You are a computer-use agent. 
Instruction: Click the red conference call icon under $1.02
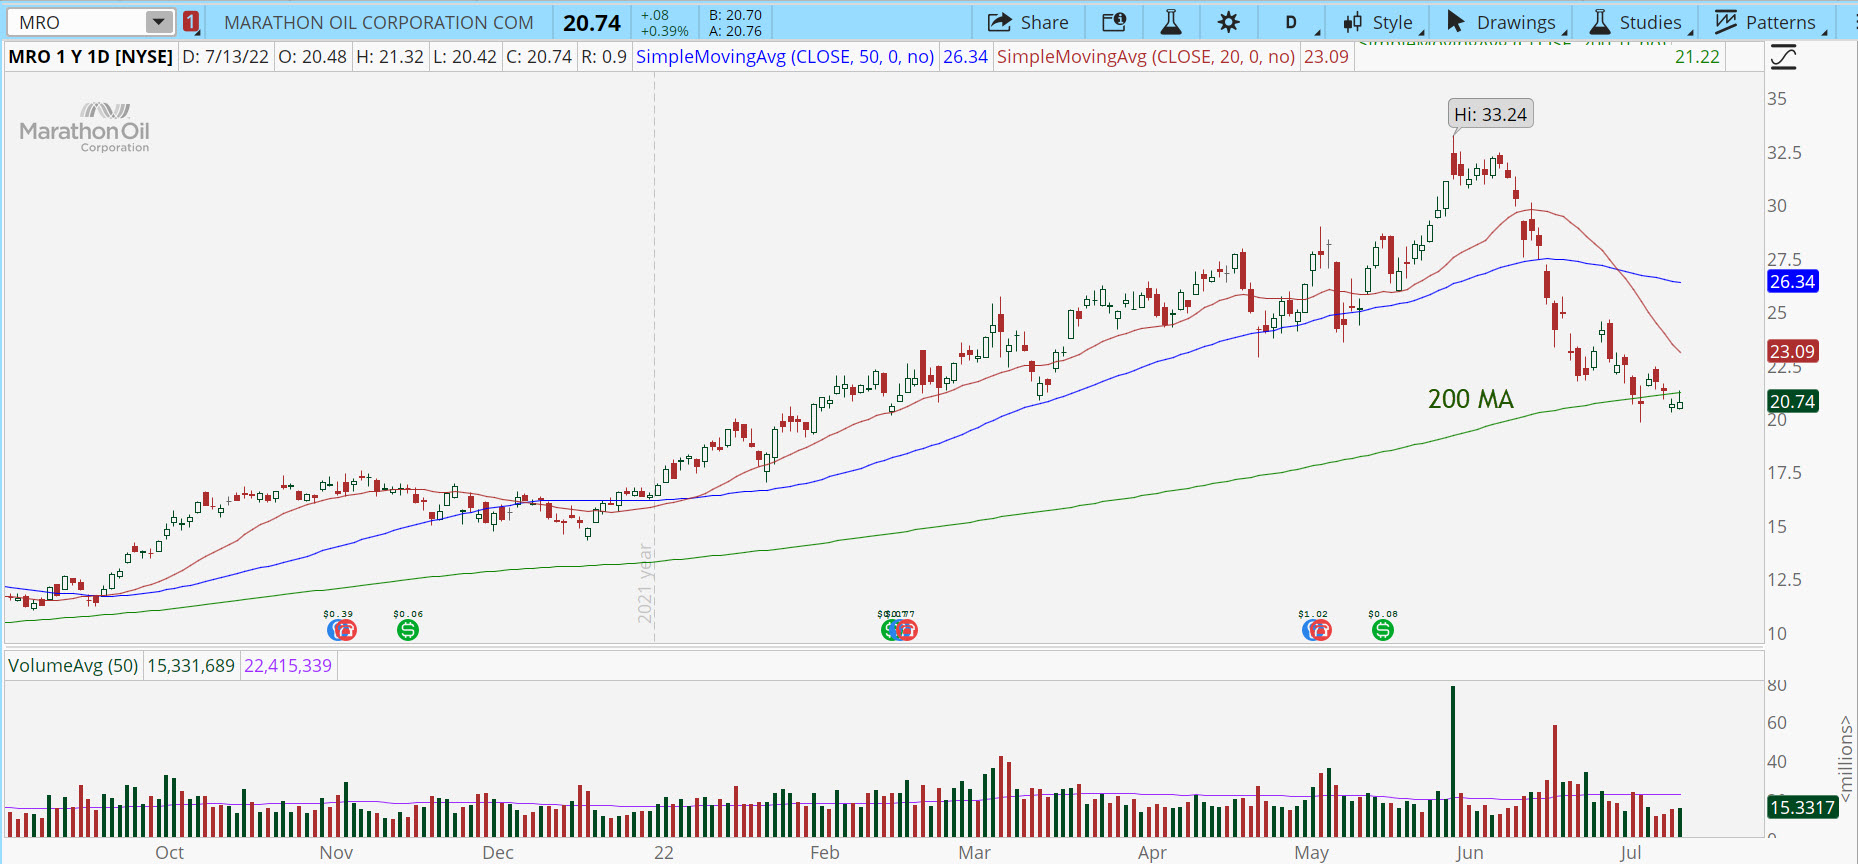(x=1321, y=630)
